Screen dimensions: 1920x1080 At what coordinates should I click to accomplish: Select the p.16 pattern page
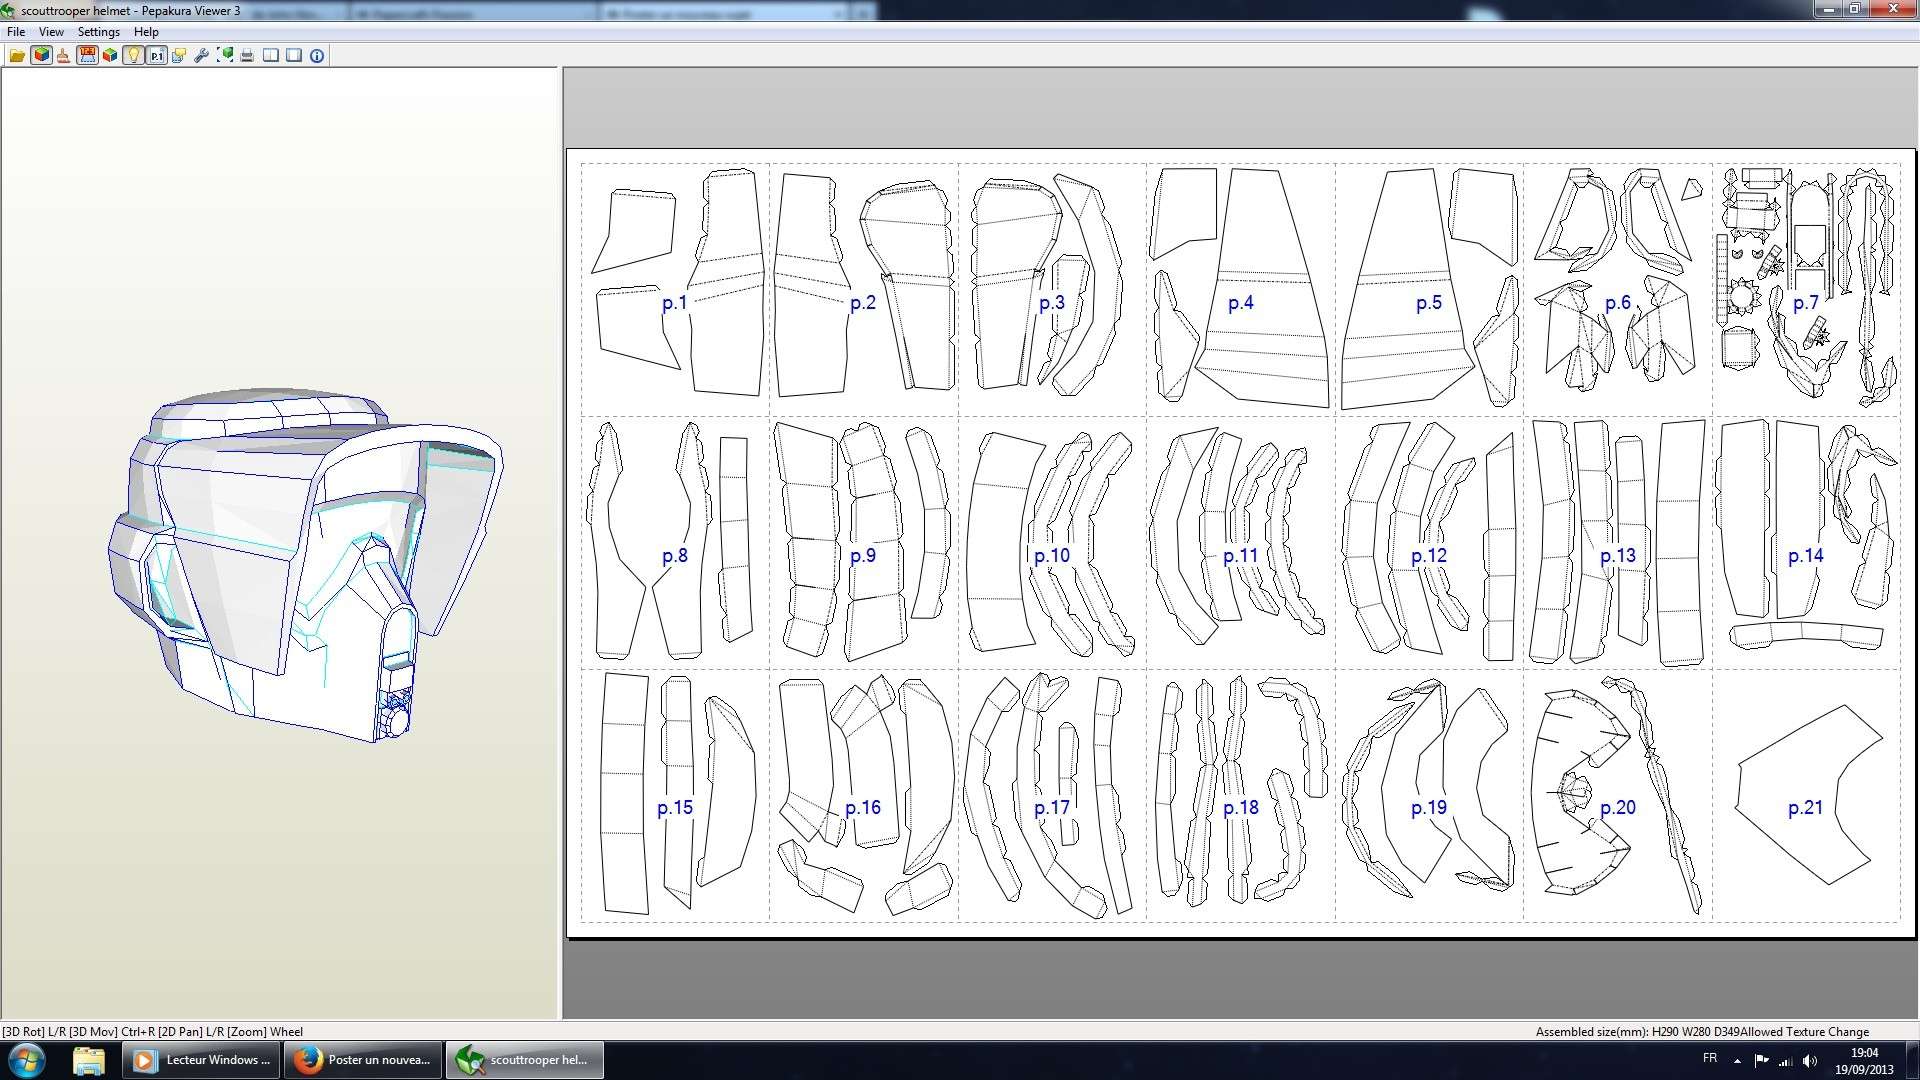tap(863, 795)
